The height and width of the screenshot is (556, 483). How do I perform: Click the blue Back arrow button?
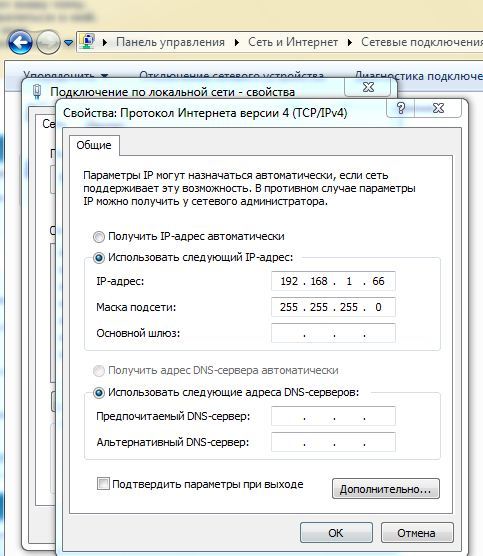(x=20, y=43)
